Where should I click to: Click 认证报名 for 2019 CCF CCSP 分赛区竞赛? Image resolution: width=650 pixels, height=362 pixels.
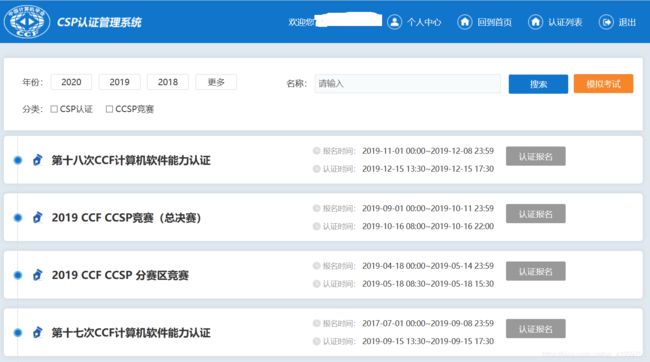click(536, 271)
